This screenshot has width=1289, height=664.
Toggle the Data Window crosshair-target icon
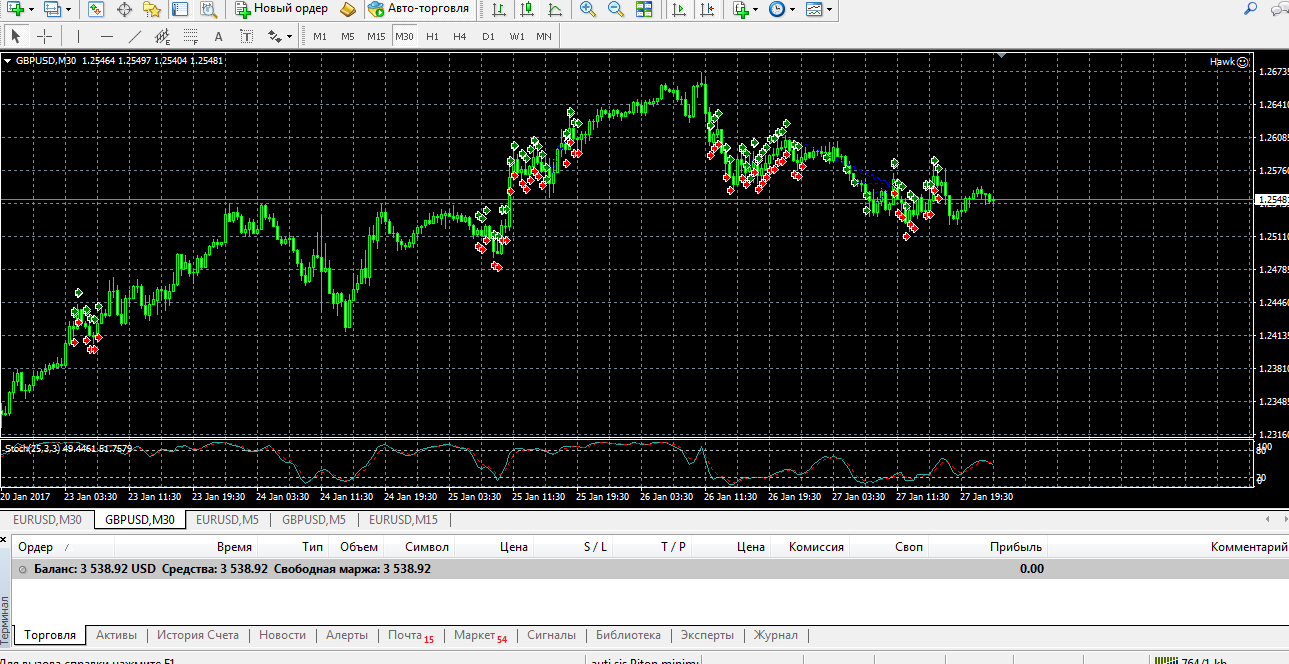[x=124, y=9]
